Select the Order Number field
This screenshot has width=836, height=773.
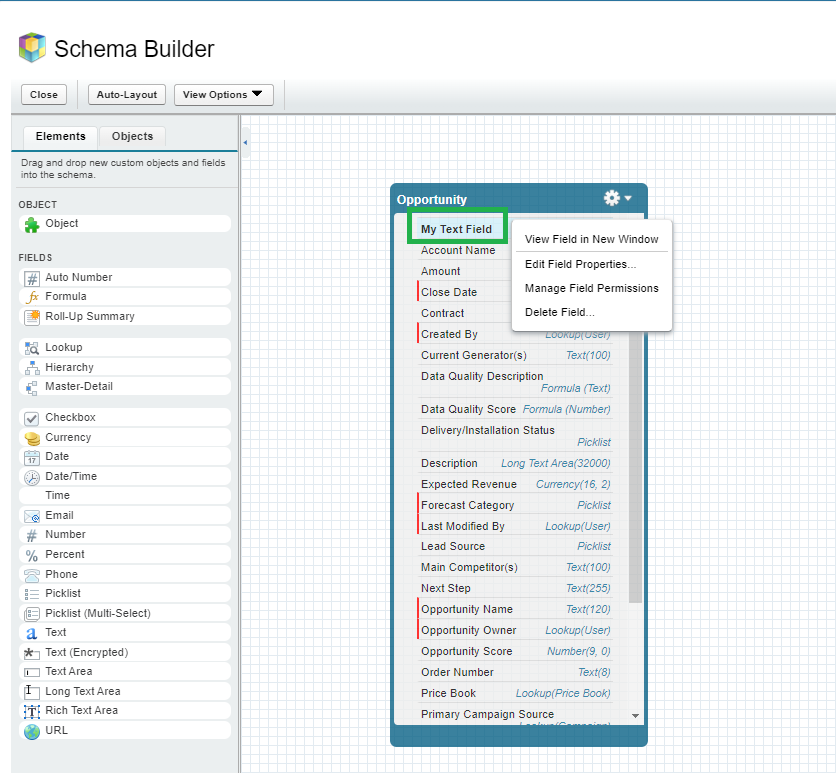pyautogui.click(x=515, y=672)
